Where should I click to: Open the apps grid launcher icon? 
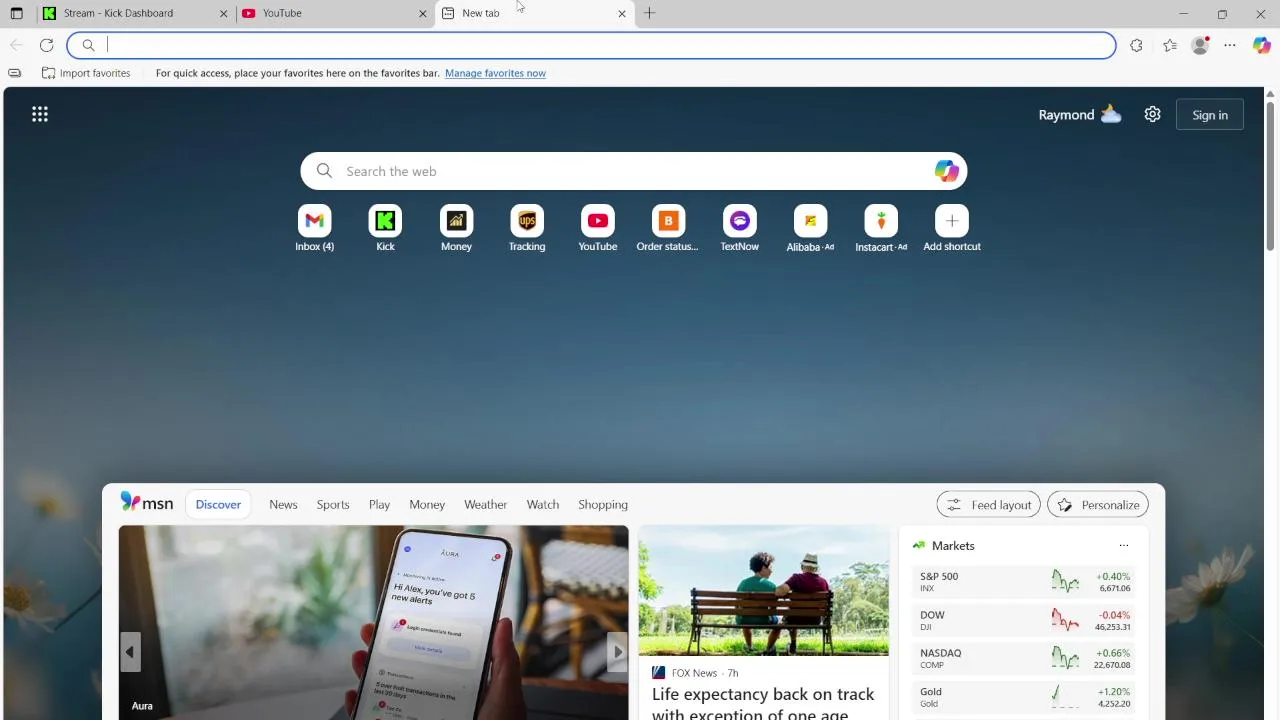coord(40,115)
